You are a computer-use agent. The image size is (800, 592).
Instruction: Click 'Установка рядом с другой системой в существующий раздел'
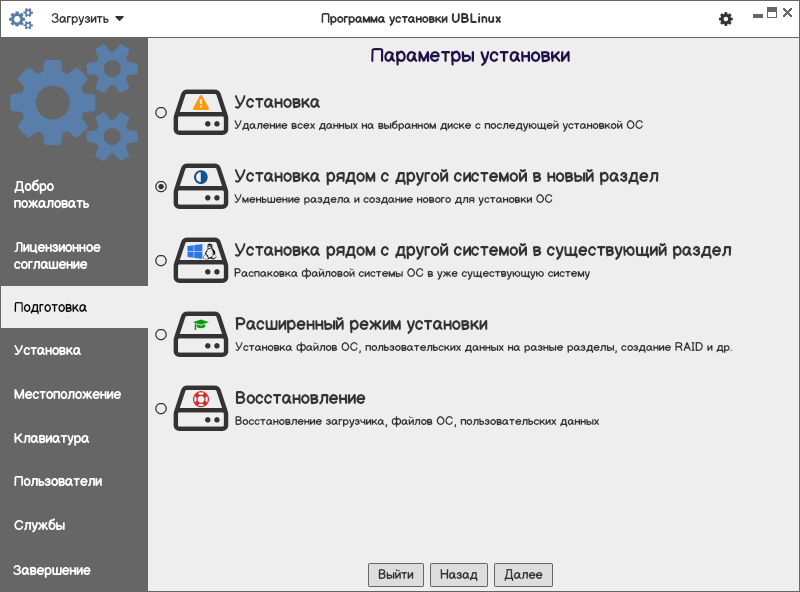pyautogui.click(x=483, y=251)
